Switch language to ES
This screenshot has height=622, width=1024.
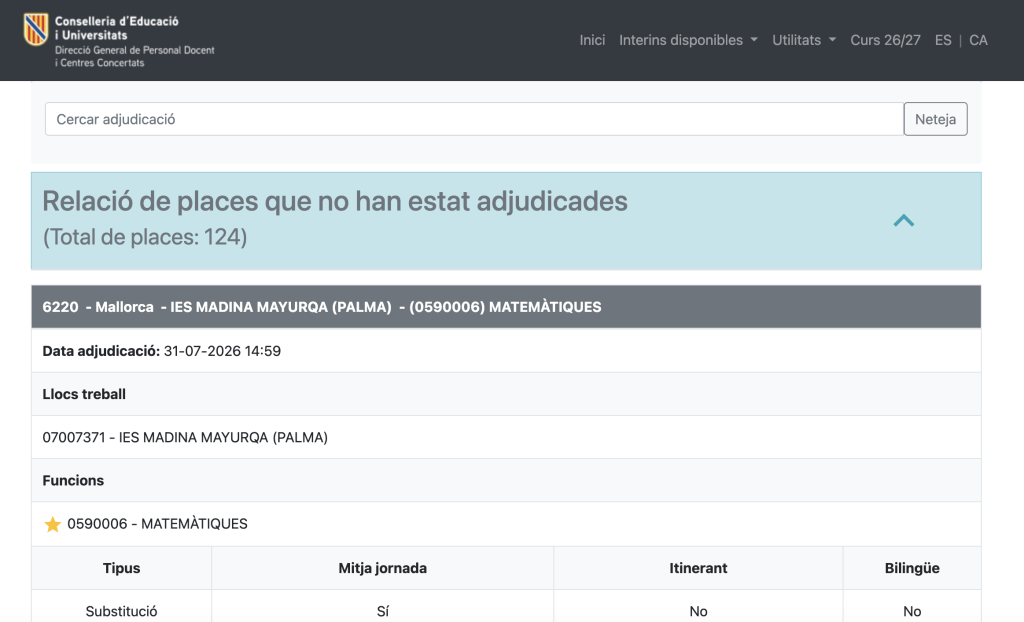tap(943, 40)
